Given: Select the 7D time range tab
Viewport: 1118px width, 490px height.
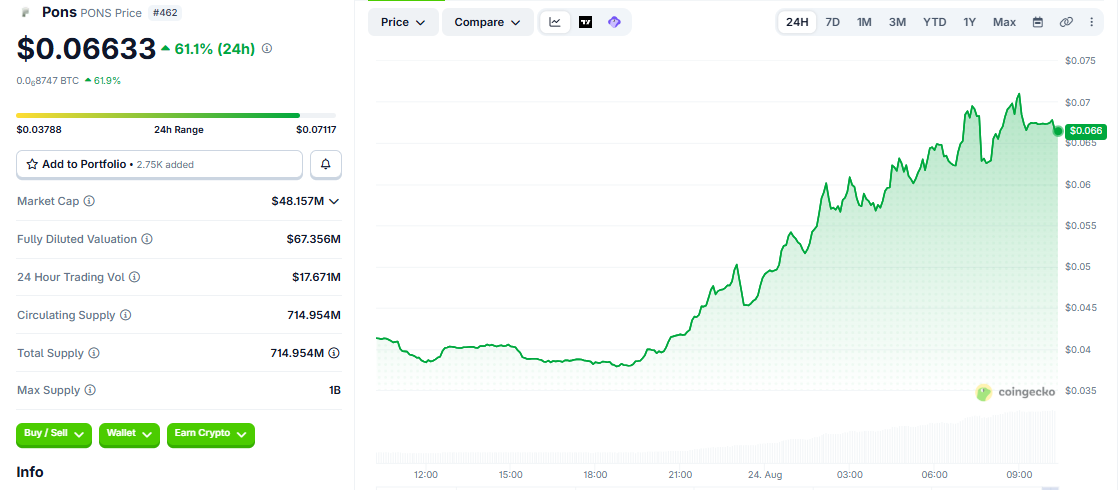Looking at the screenshot, I should pos(832,22).
